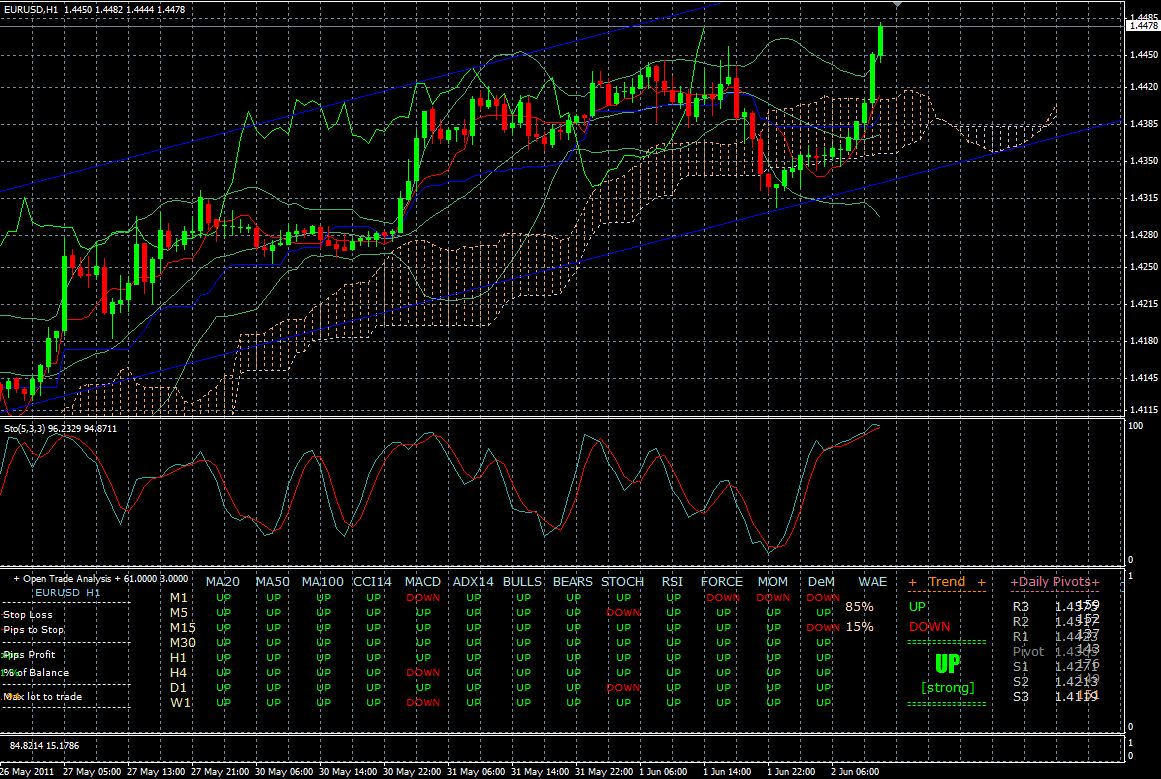Click the red DOWN in M5 STOCH cell

tap(623, 612)
